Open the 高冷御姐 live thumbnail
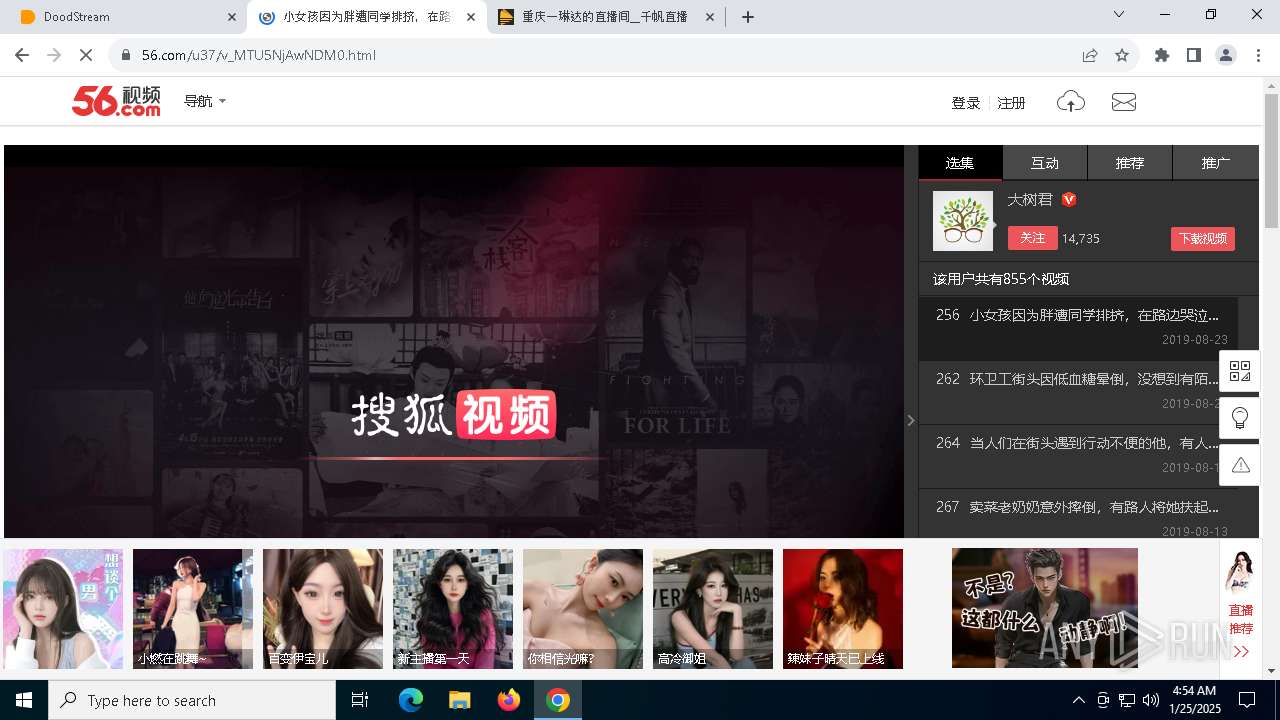The height and width of the screenshot is (720, 1280). coord(713,608)
